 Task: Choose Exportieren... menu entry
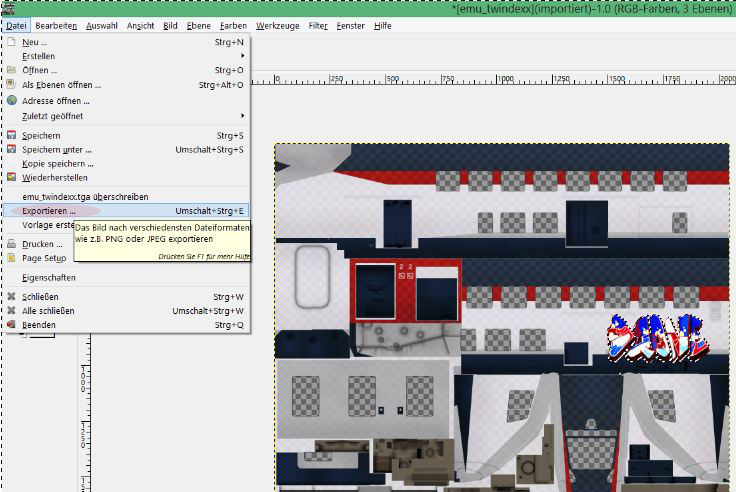tap(126, 211)
